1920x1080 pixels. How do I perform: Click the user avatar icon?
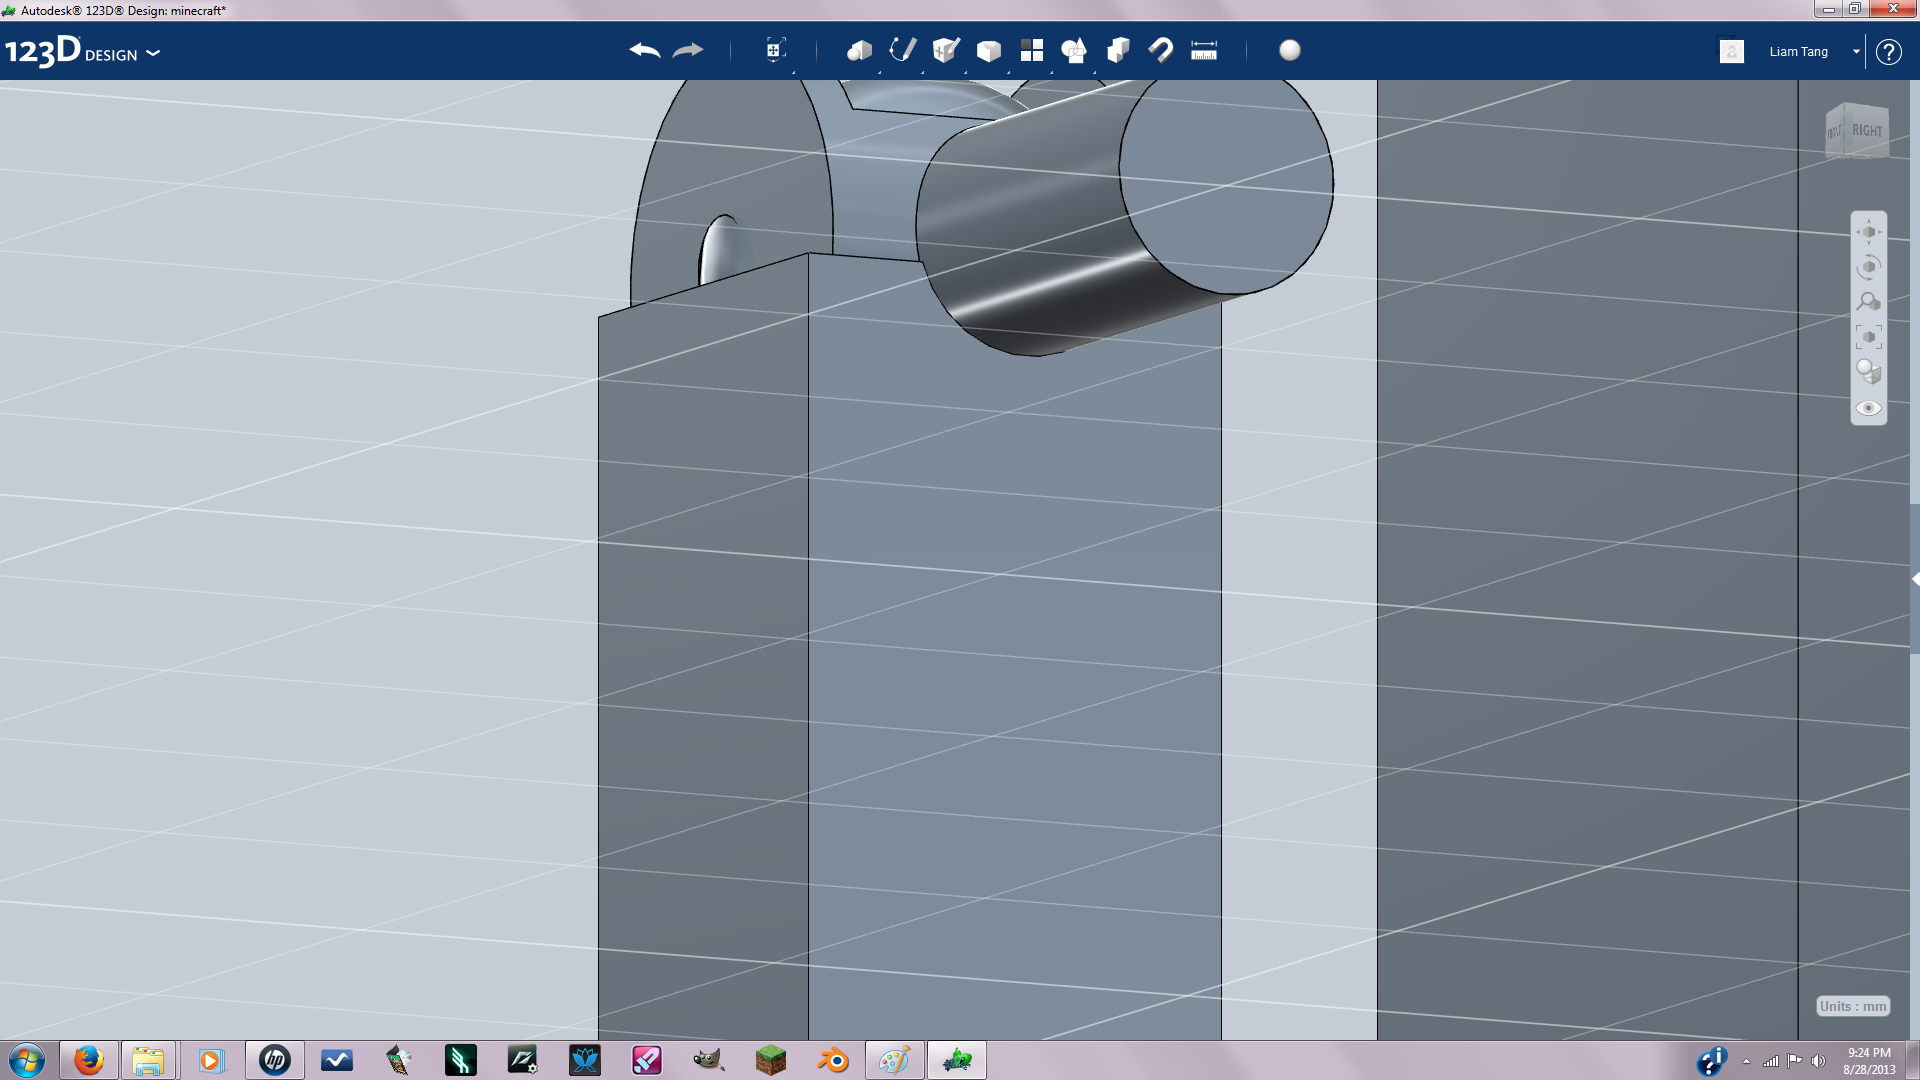(x=1732, y=51)
